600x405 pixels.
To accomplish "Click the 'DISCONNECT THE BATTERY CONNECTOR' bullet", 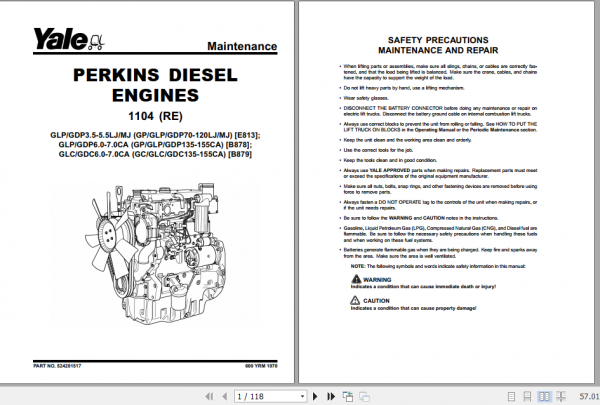I will 440,111.
